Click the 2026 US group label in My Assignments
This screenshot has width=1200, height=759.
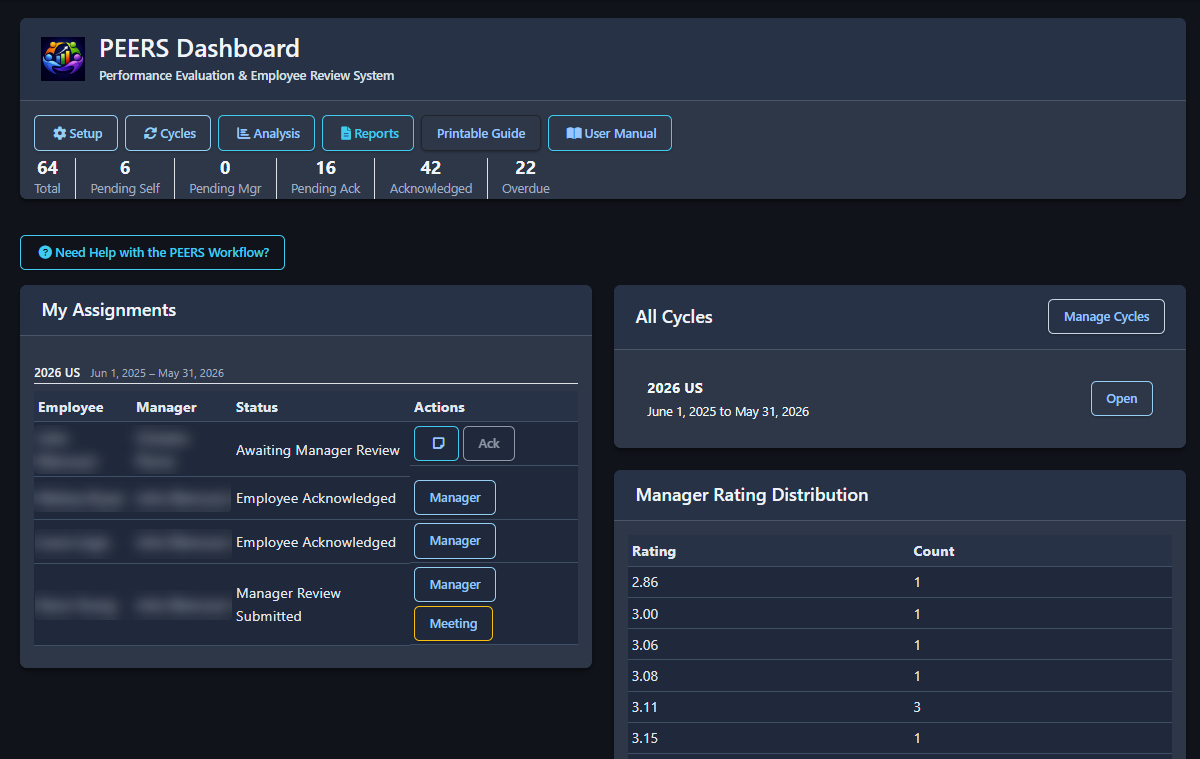[x=57, y=372]
